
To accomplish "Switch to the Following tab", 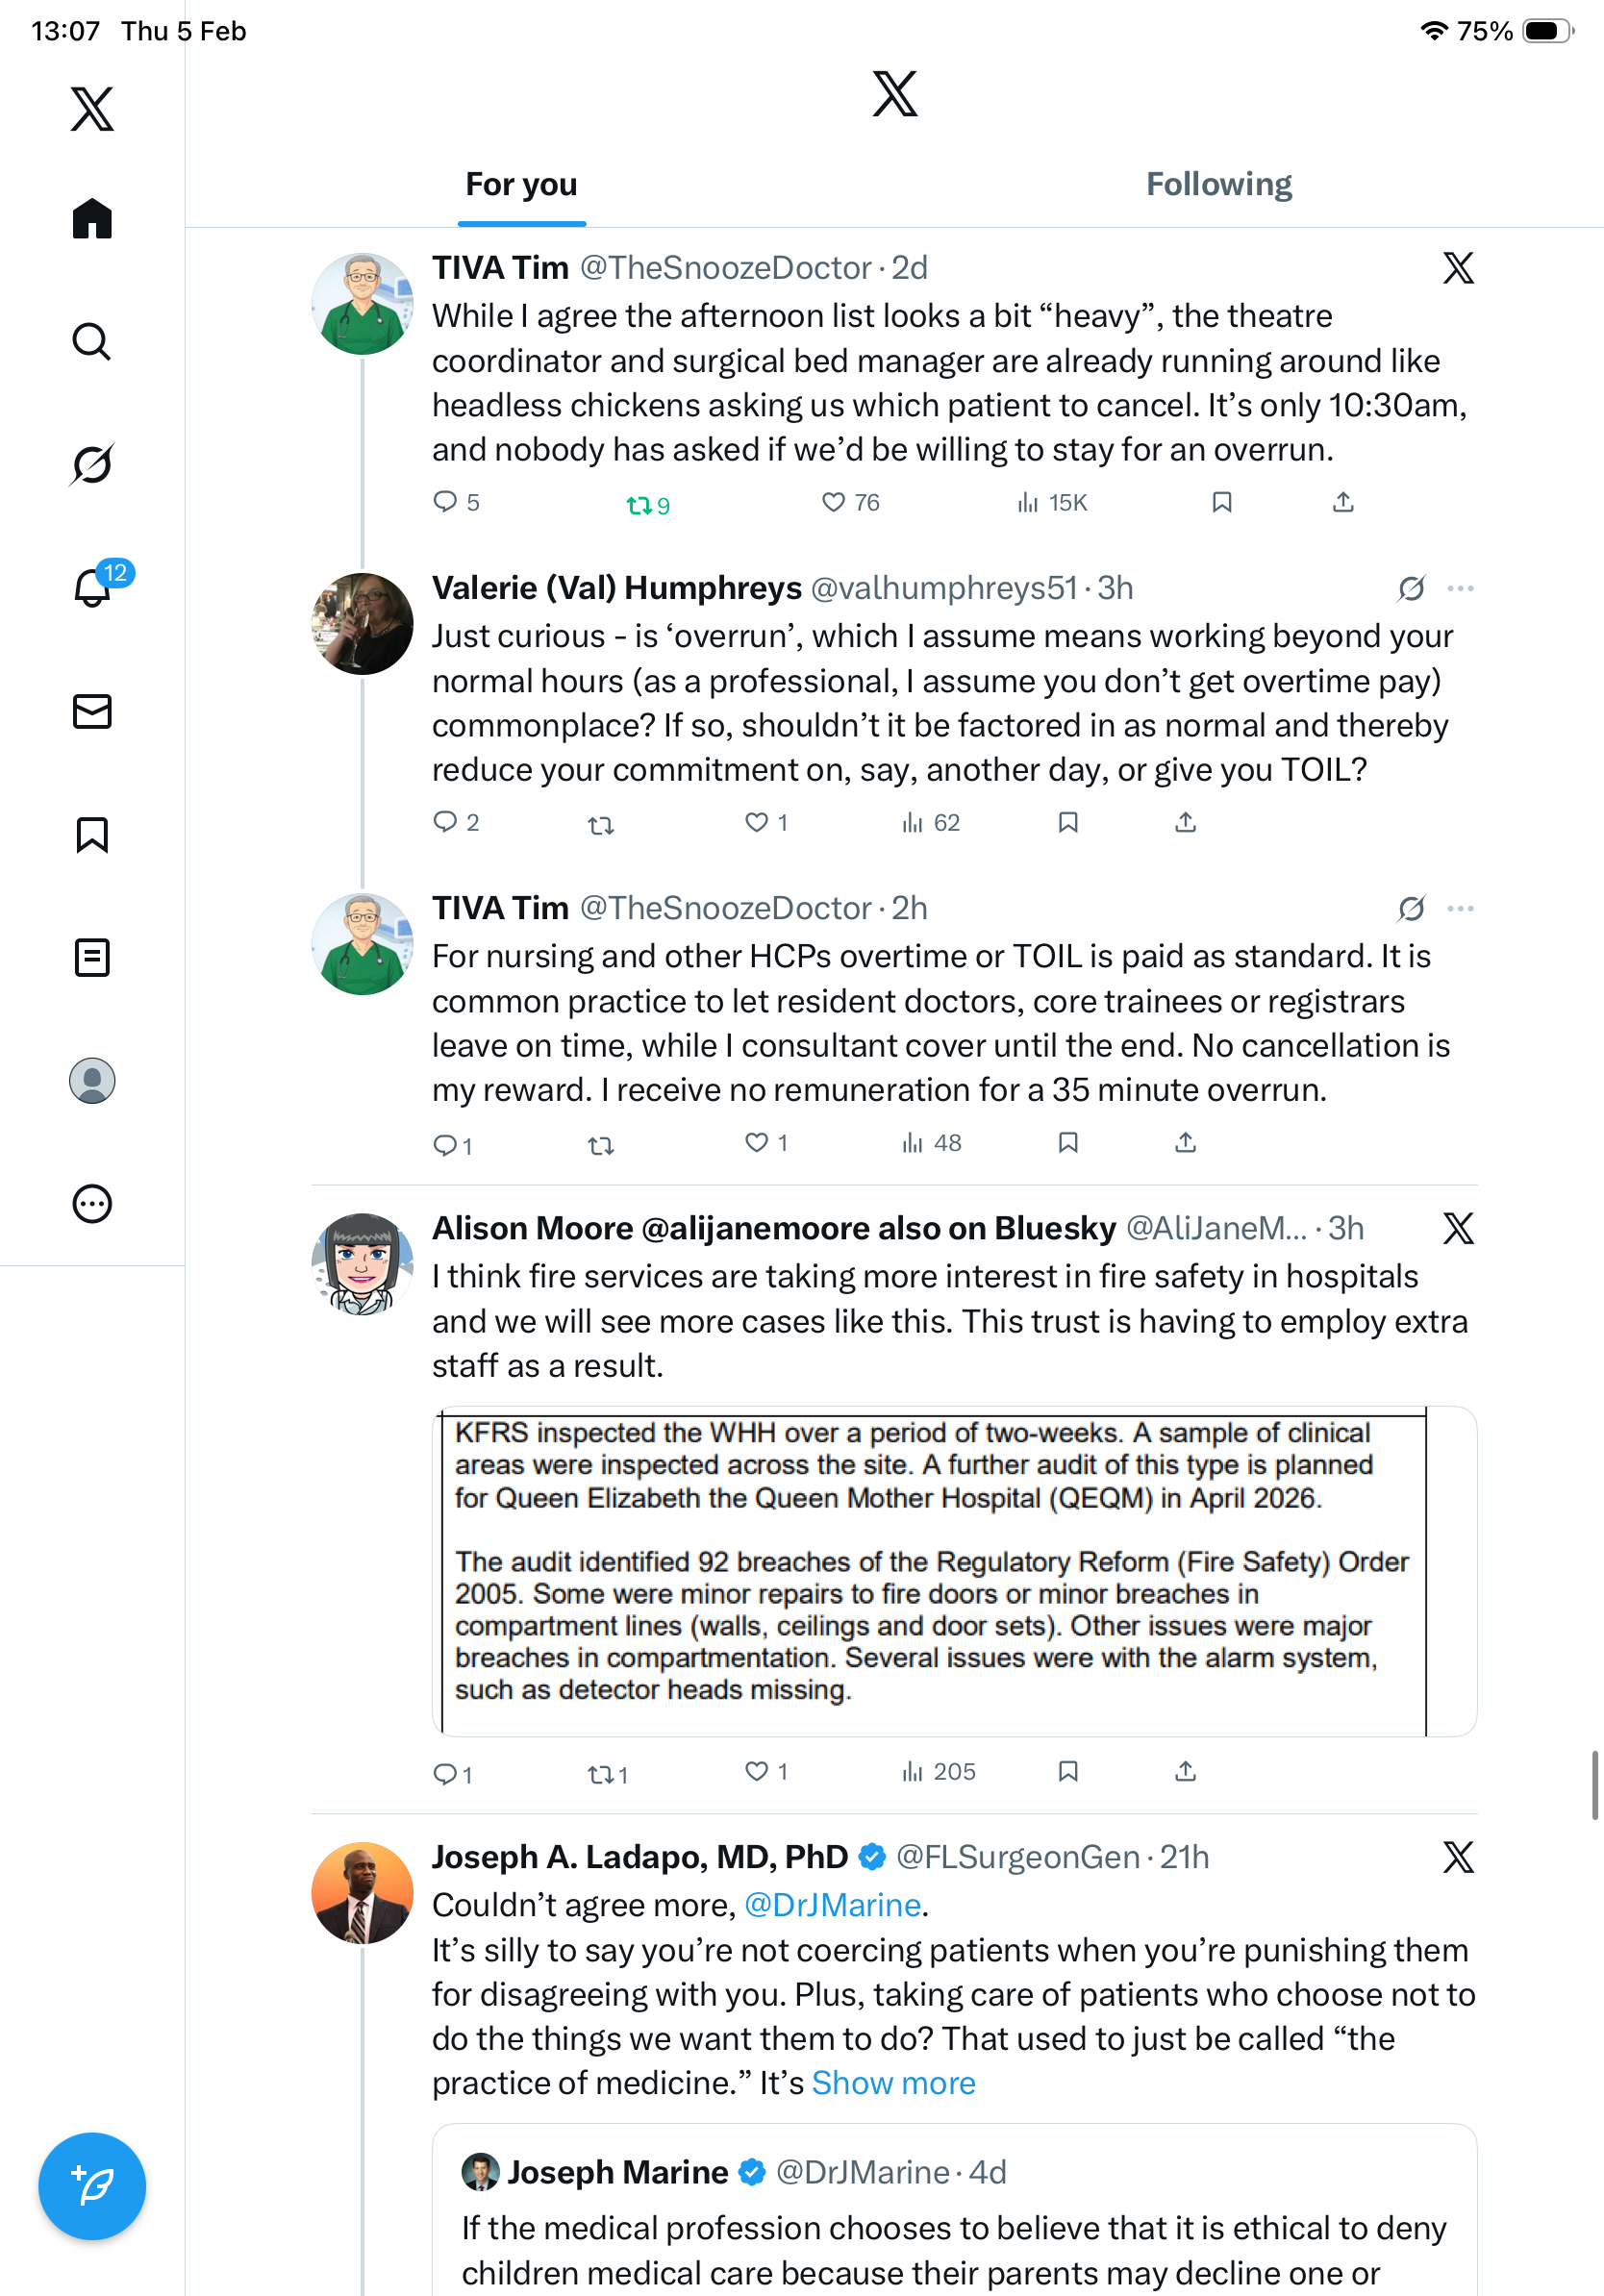I will (x=1218, y=184).
